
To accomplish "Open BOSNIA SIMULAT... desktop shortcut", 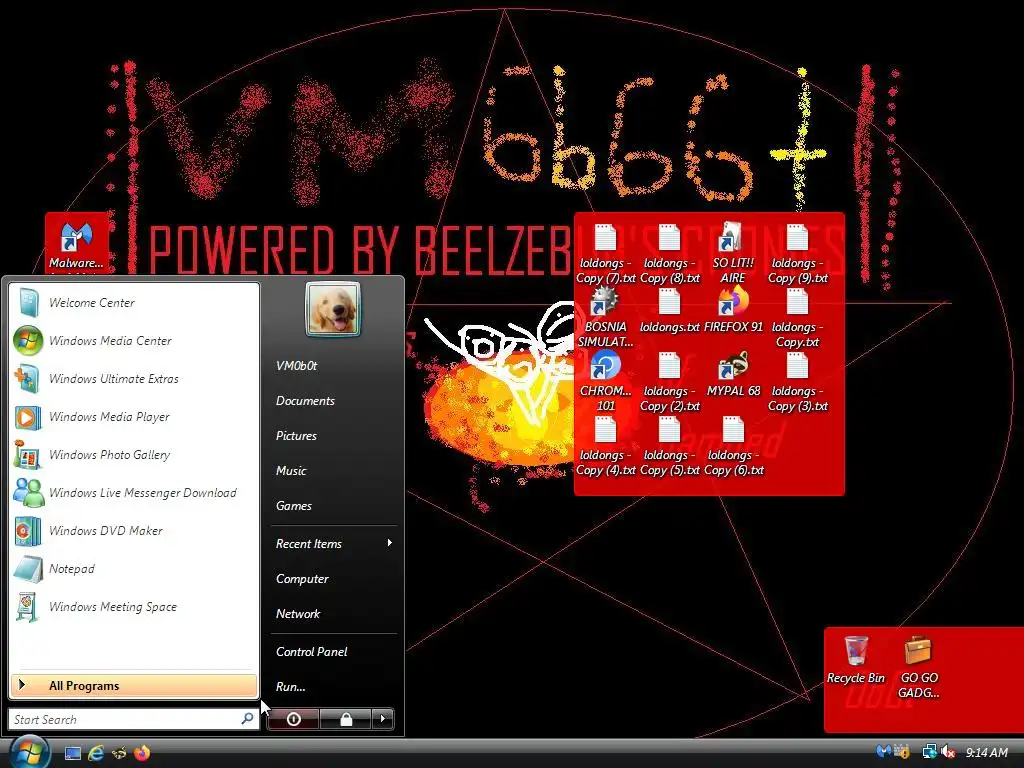I will pyautogui.click(x=605, y=318).
